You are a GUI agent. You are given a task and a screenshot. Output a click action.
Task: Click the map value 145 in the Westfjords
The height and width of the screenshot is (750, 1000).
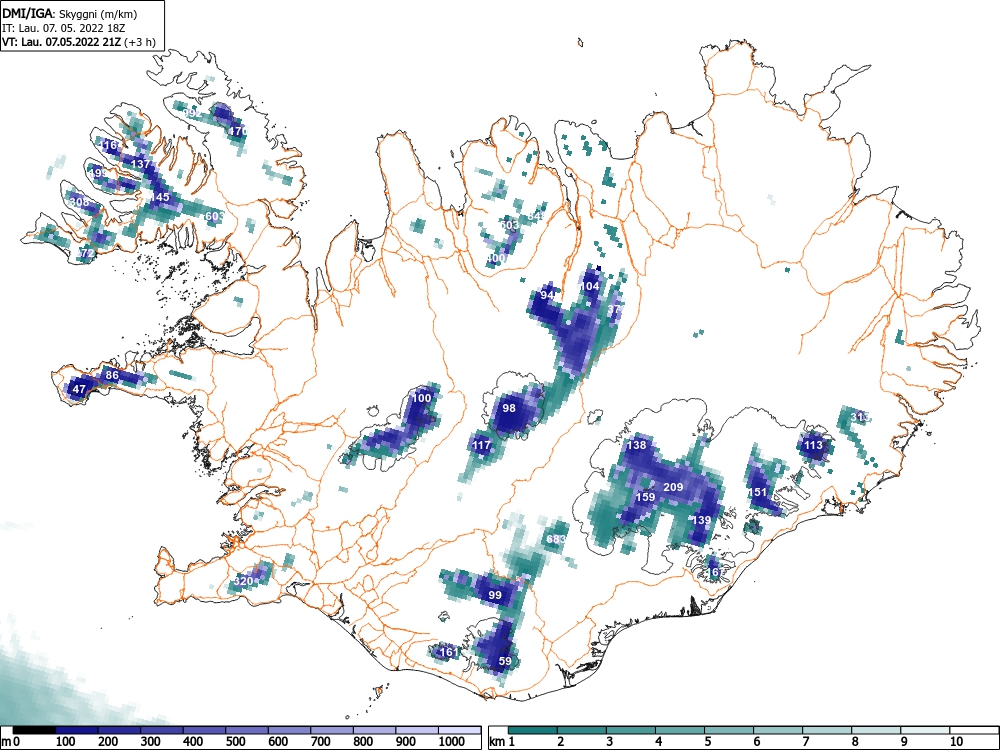tap(159, 197)
